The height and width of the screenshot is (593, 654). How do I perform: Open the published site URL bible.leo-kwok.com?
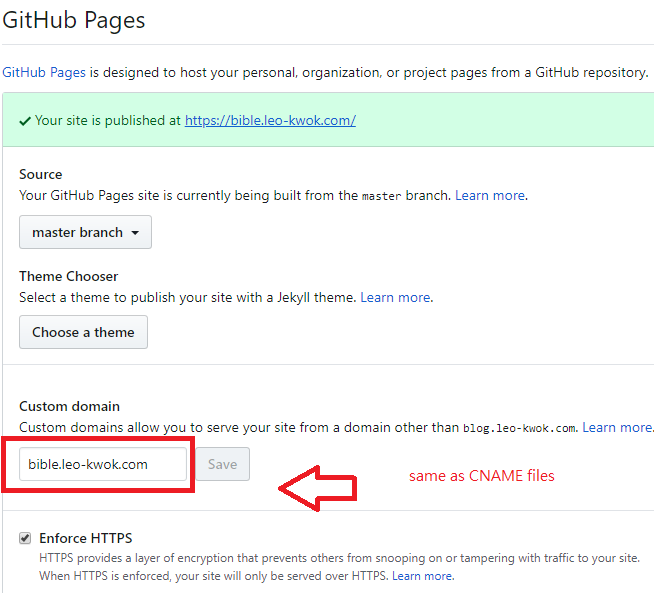click(x=270, y=120)
